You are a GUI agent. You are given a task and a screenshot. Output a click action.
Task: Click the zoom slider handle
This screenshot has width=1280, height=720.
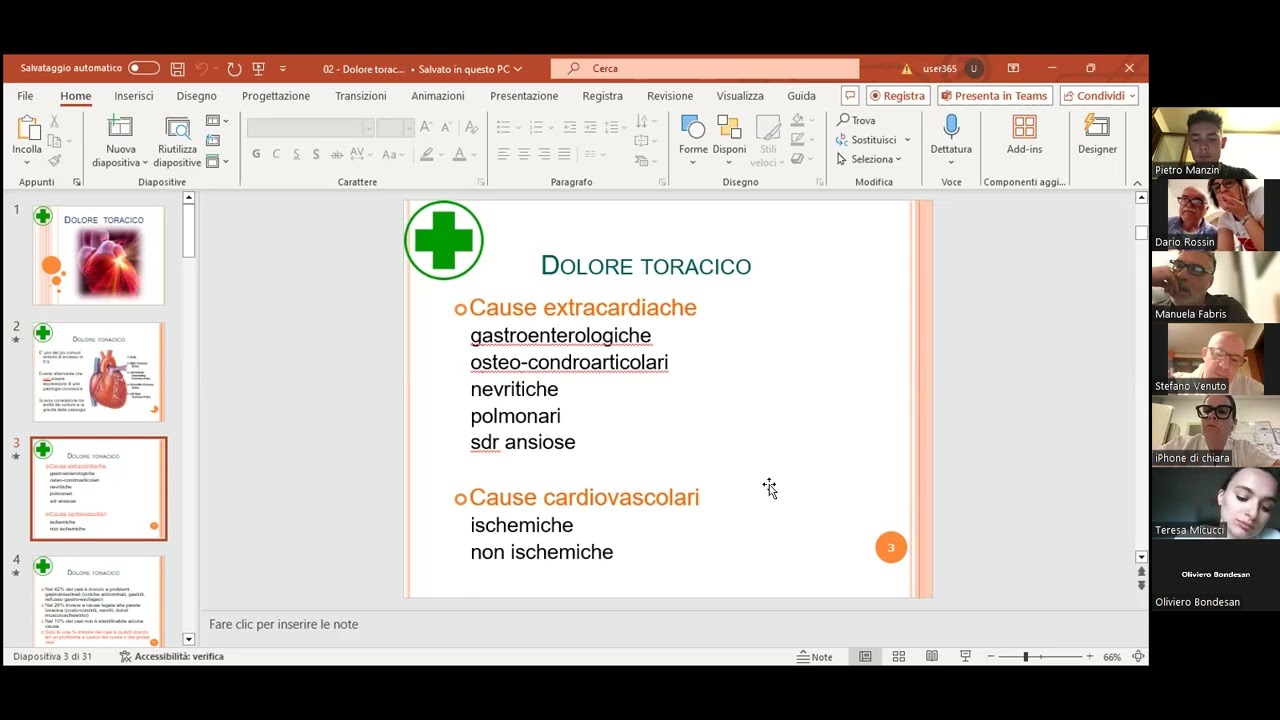pyautogui.click(x=1025, y=657)
